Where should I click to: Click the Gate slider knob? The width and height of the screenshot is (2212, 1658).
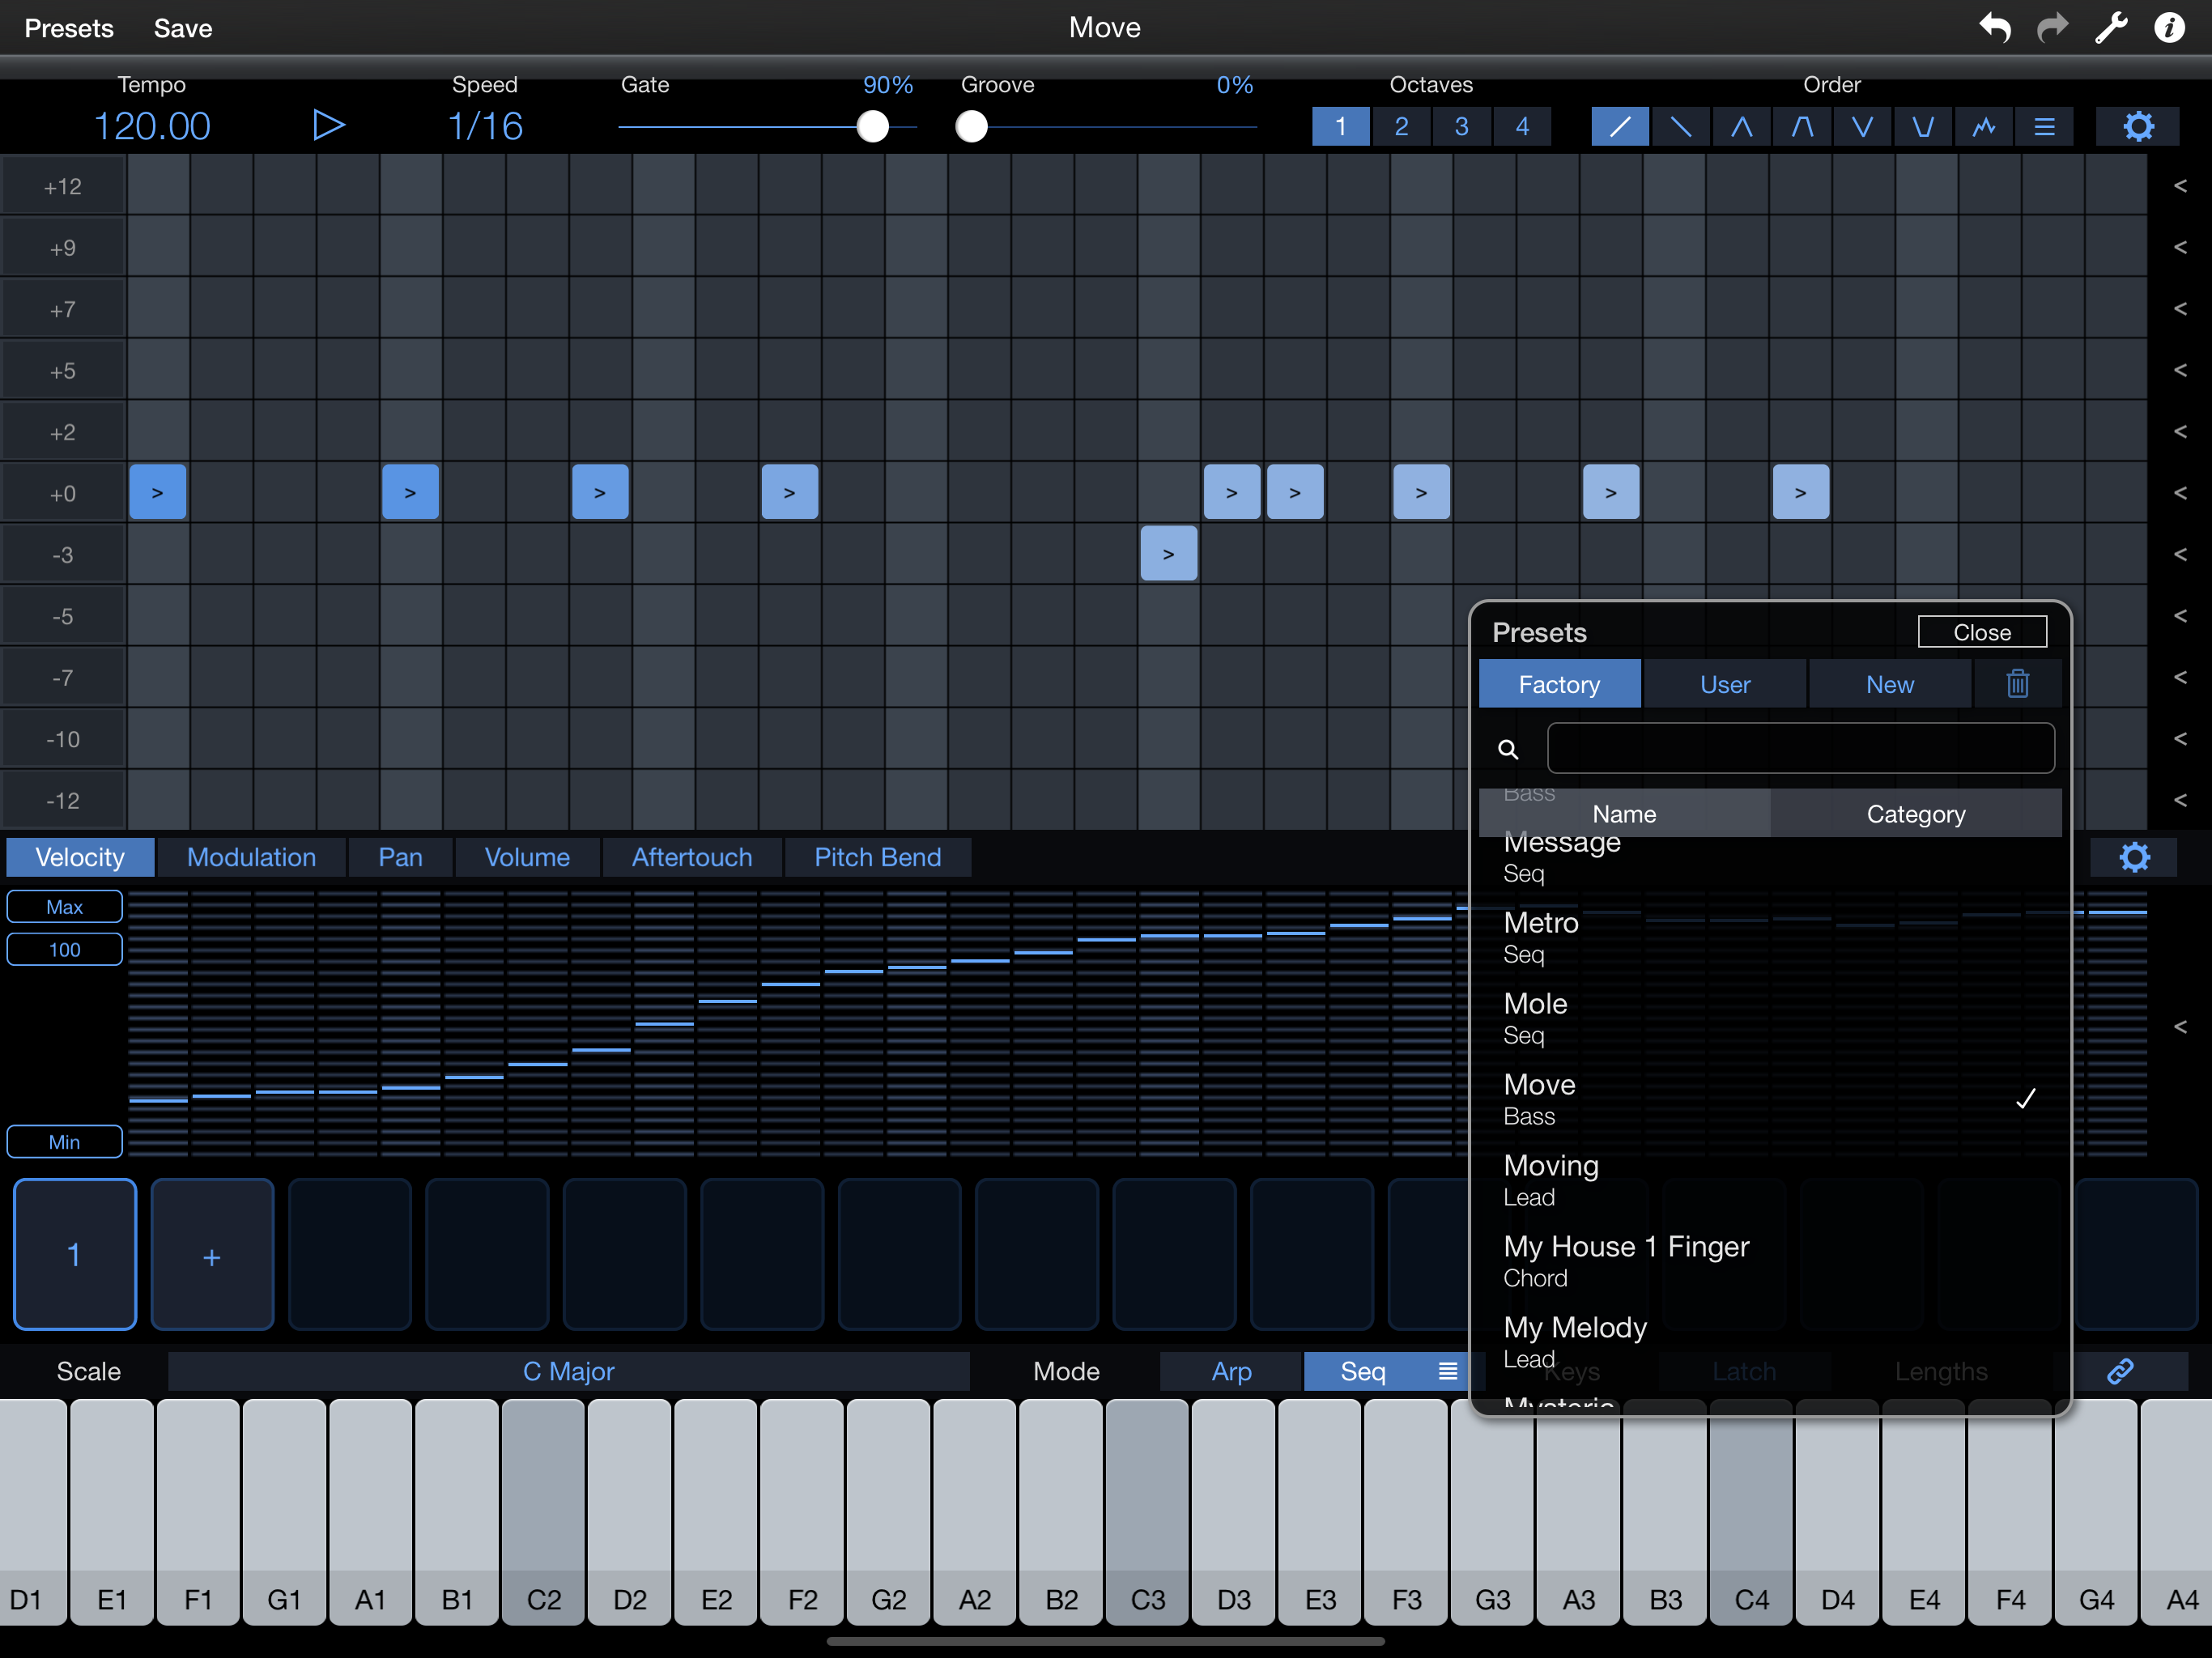873,127
